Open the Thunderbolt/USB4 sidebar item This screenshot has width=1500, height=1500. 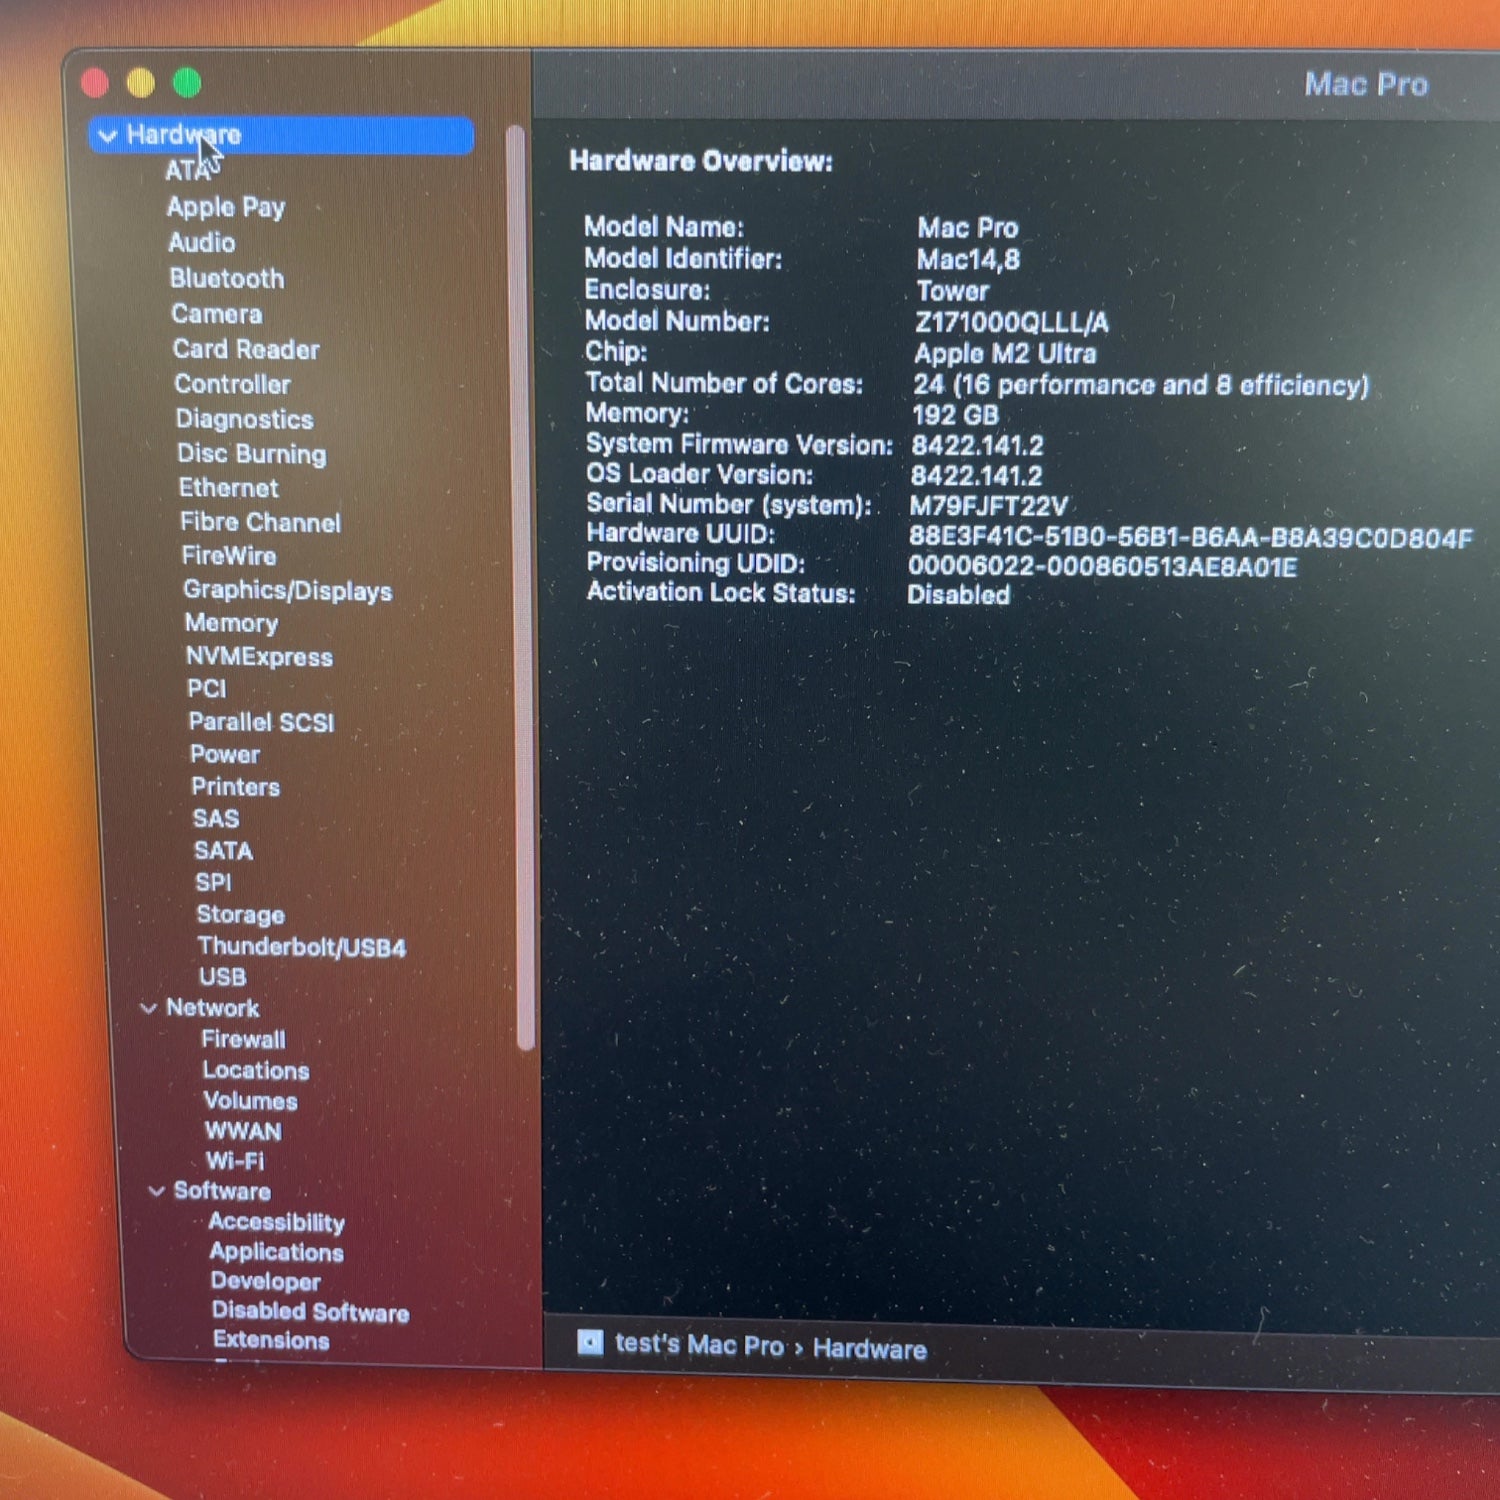[301, 947]
